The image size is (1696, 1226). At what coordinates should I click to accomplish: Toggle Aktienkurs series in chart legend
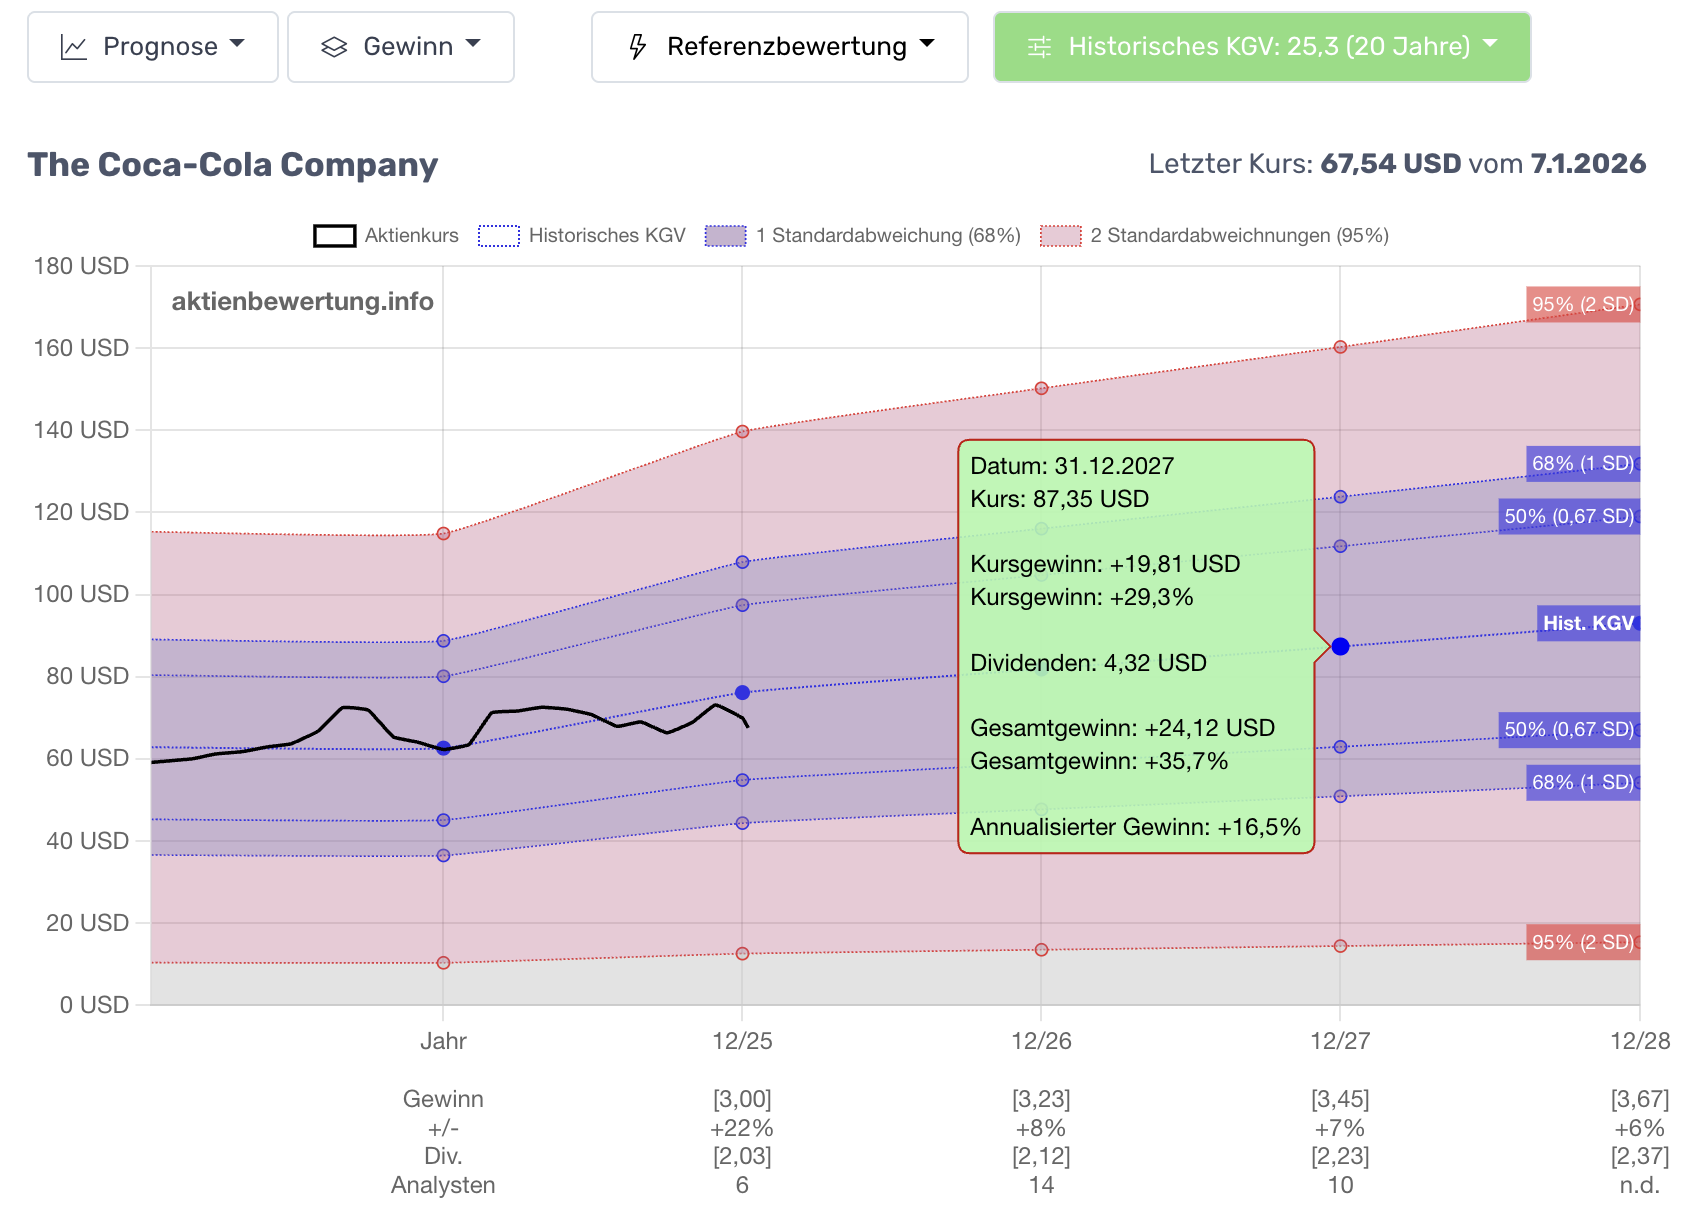click(386, 236)
